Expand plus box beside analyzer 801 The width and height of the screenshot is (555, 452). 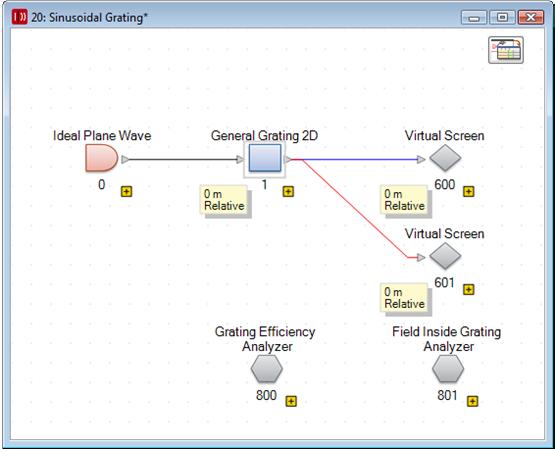coord(473,401)
